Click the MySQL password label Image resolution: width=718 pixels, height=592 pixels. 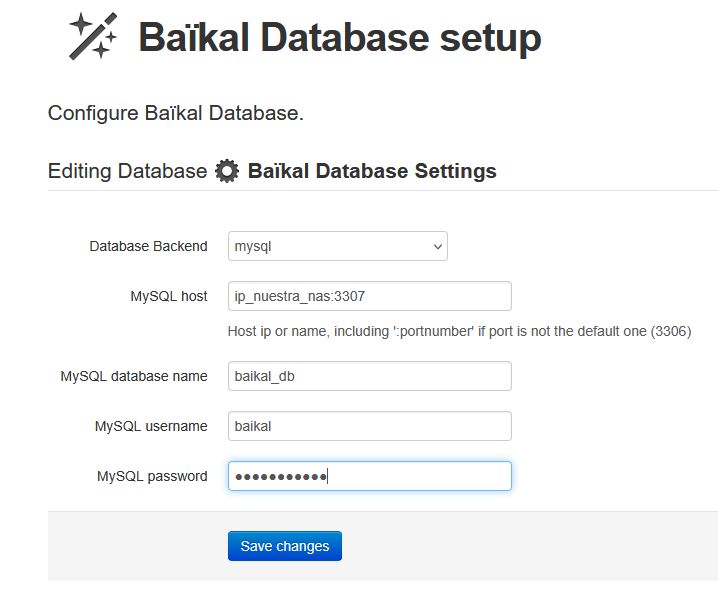tap(152, 476)
